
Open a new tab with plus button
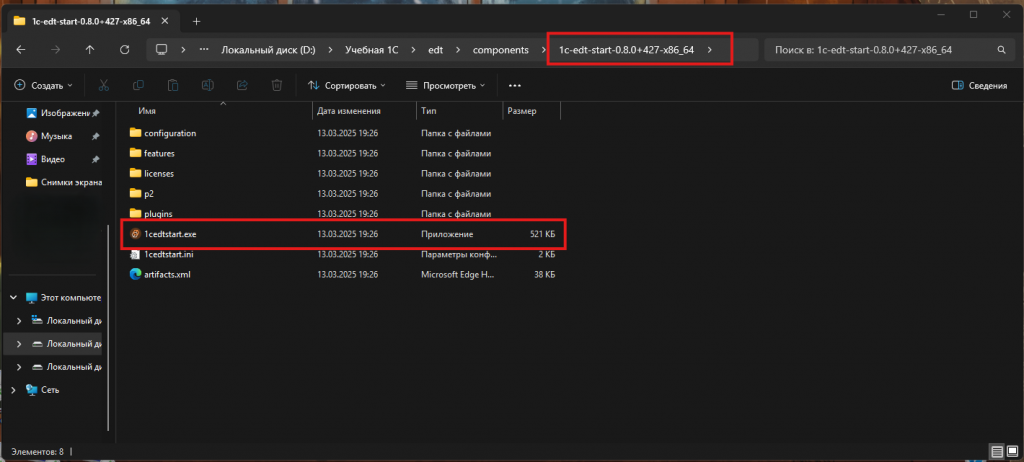click(197, 21)
